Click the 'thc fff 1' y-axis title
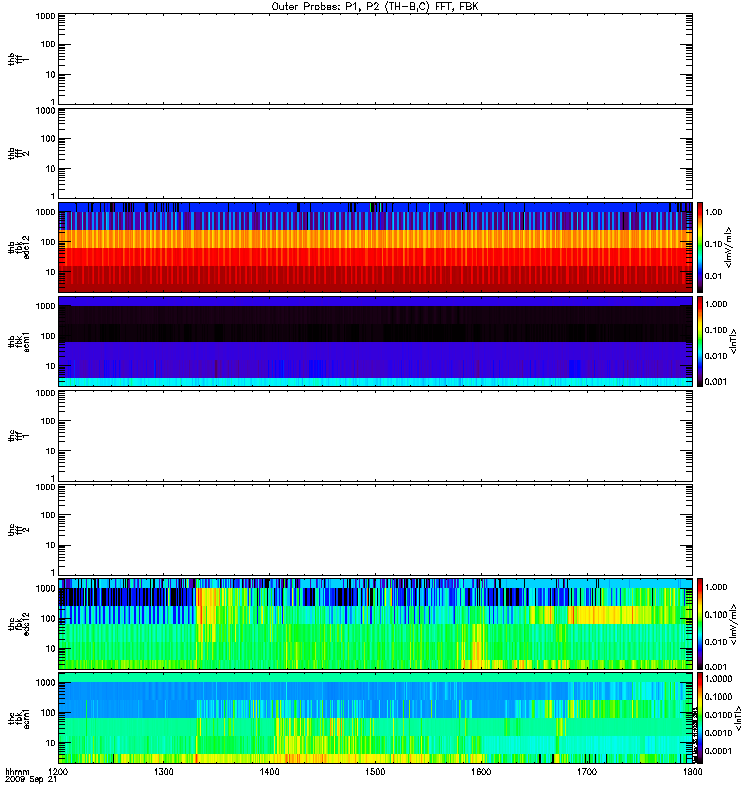Image resolution: width=750 pixels, height=800 pixels. (18, 436)
